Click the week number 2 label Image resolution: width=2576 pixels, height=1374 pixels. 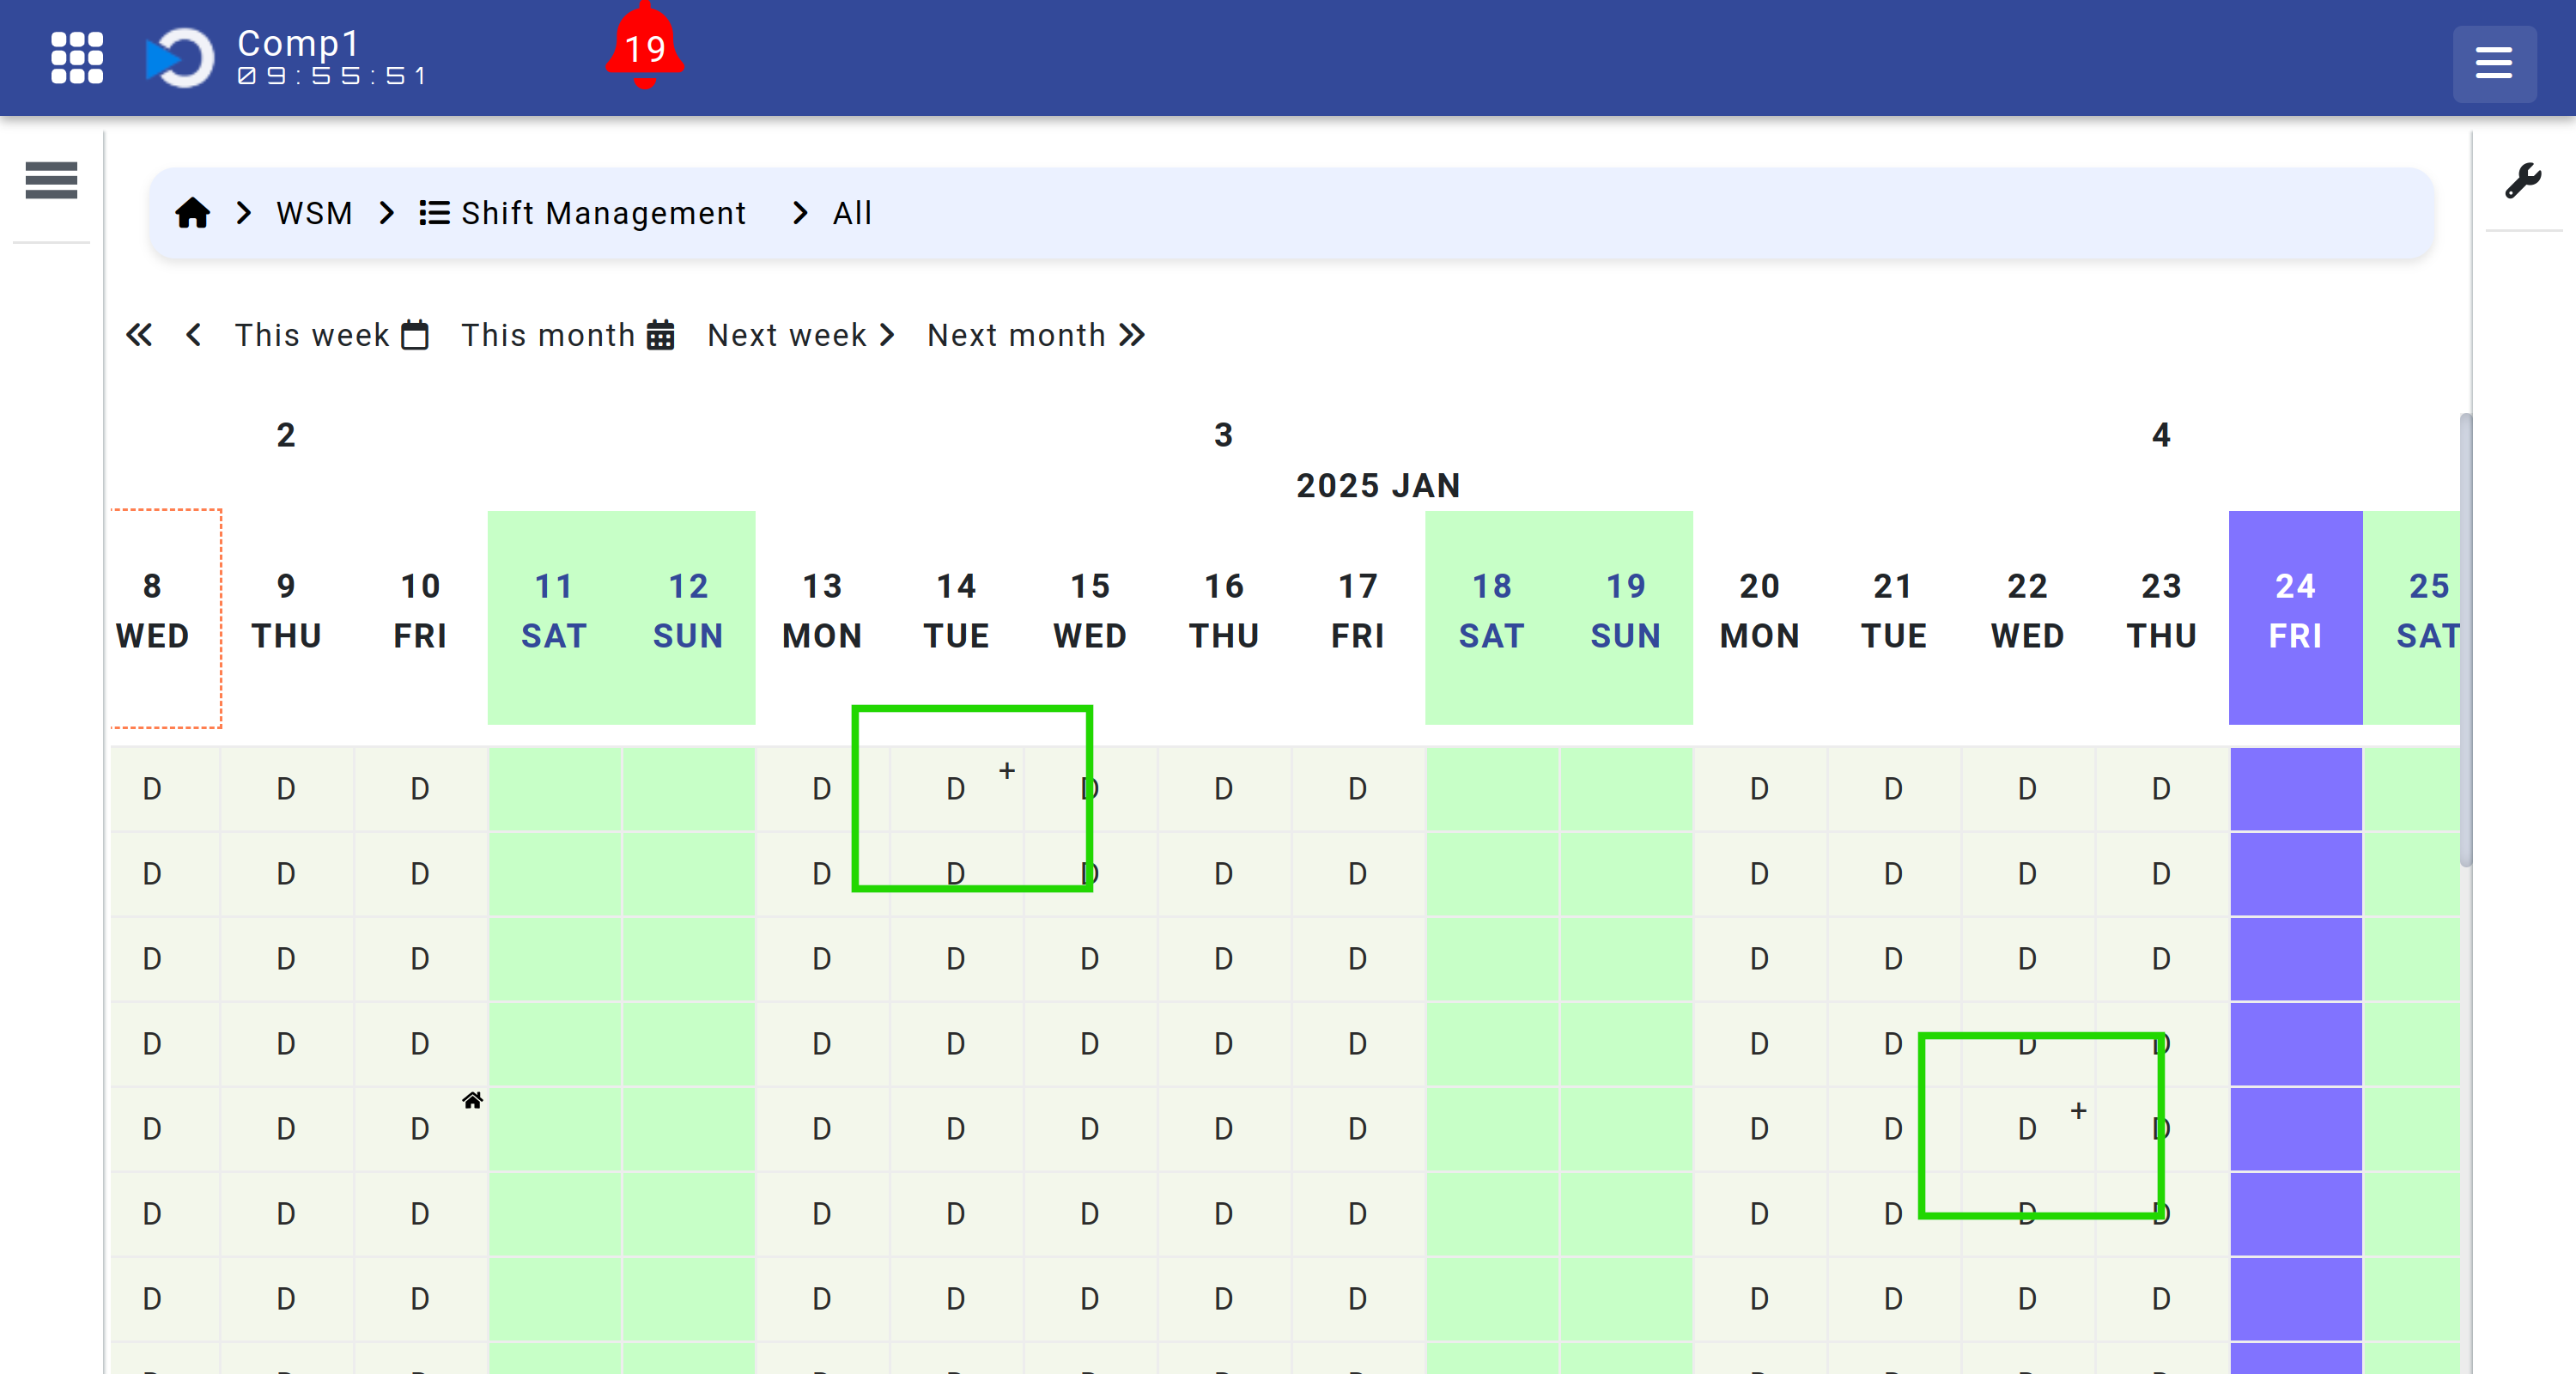coord(286,435)
